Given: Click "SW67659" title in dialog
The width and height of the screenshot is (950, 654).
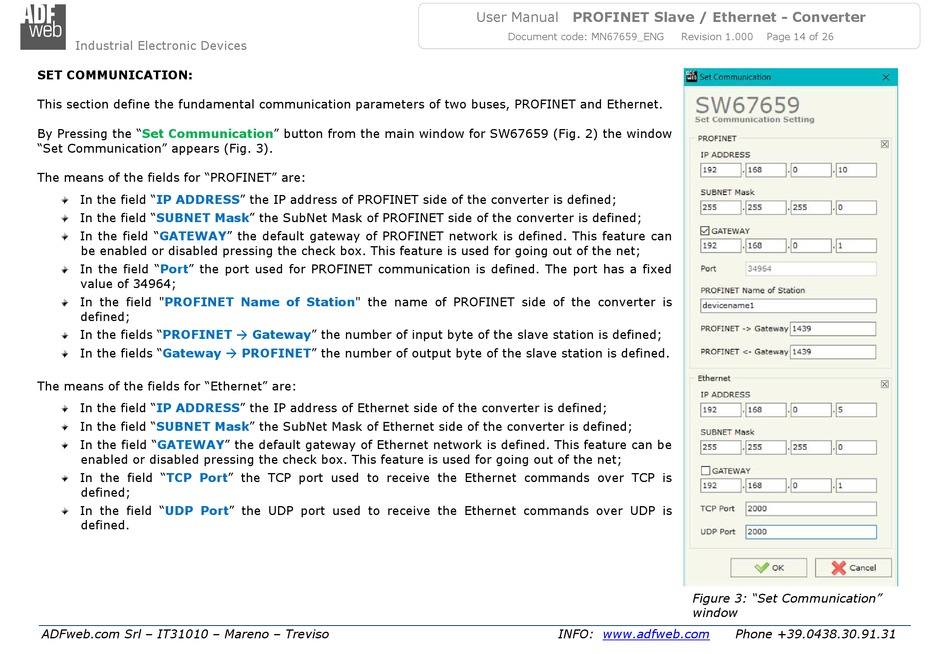Looking at the screenshot, I should point(748,105).
